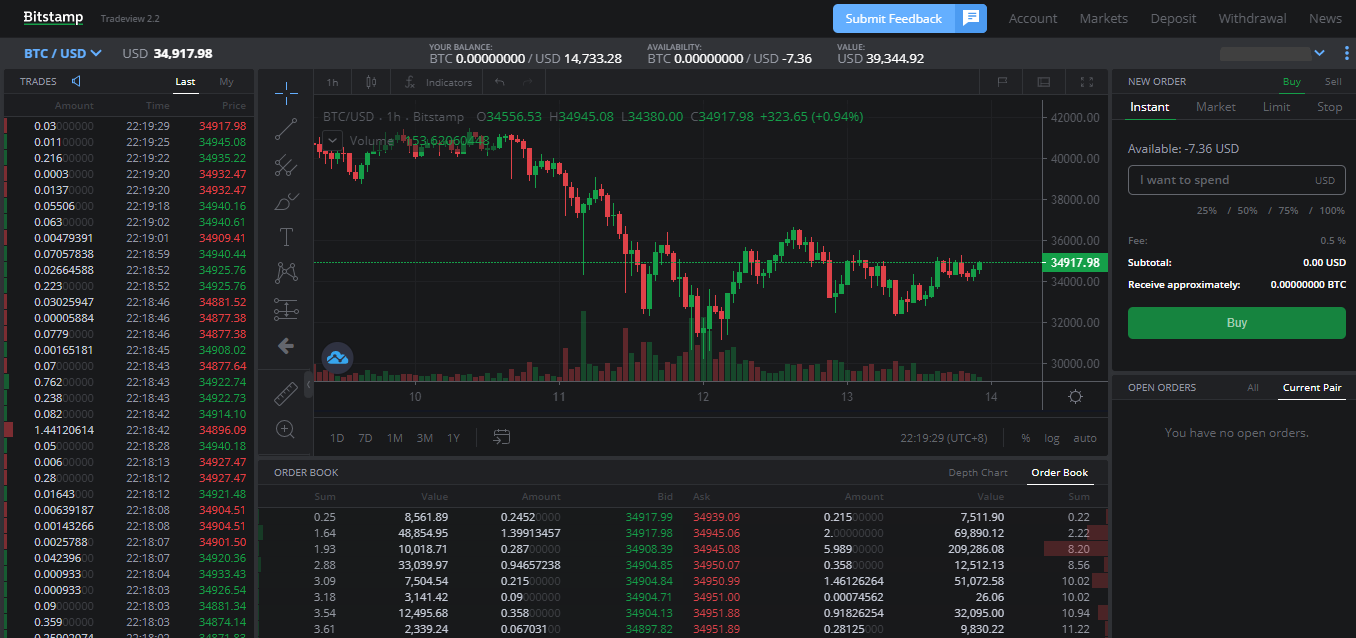This screenshot has height=638, width=1356.
Task: Enter fullscreen chart mode
Action: [1087, 82]
